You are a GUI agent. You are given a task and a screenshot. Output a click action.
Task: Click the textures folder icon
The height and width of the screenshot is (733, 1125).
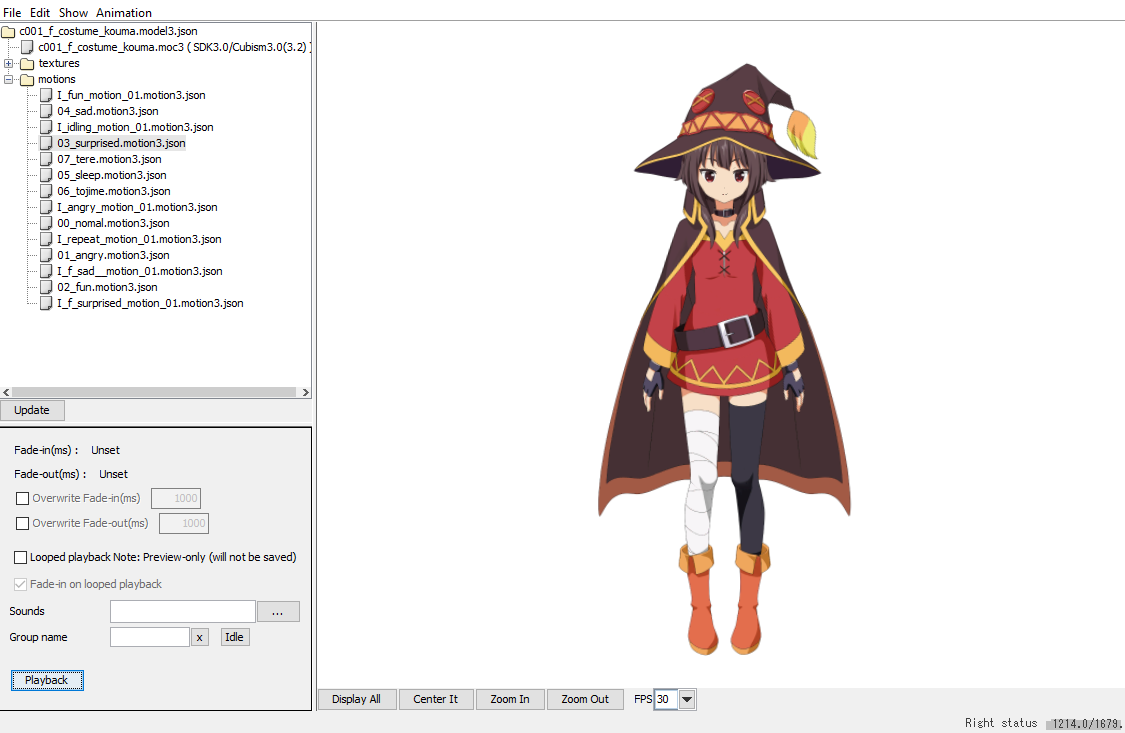pos(27,63)
